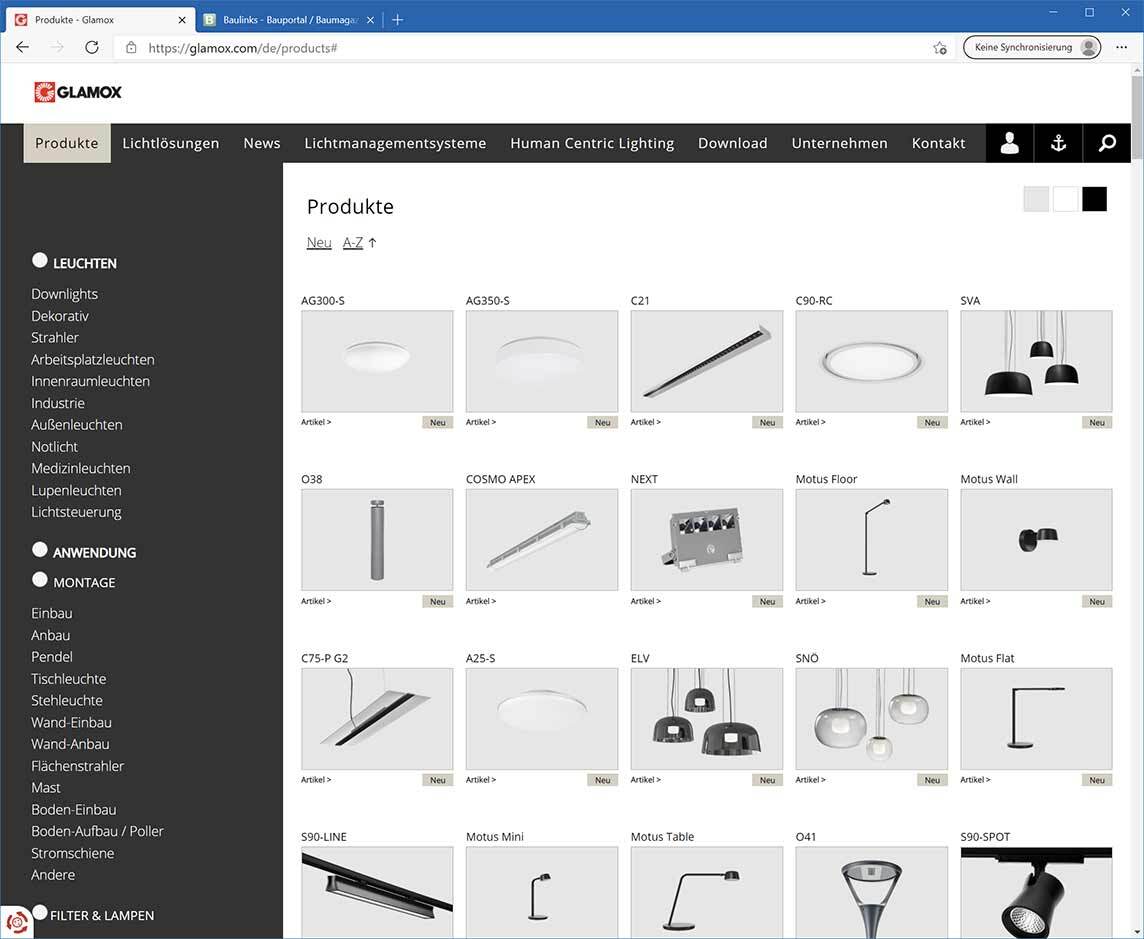Select Stromschiene mounting filter
1144x939 pixels.
72,853
